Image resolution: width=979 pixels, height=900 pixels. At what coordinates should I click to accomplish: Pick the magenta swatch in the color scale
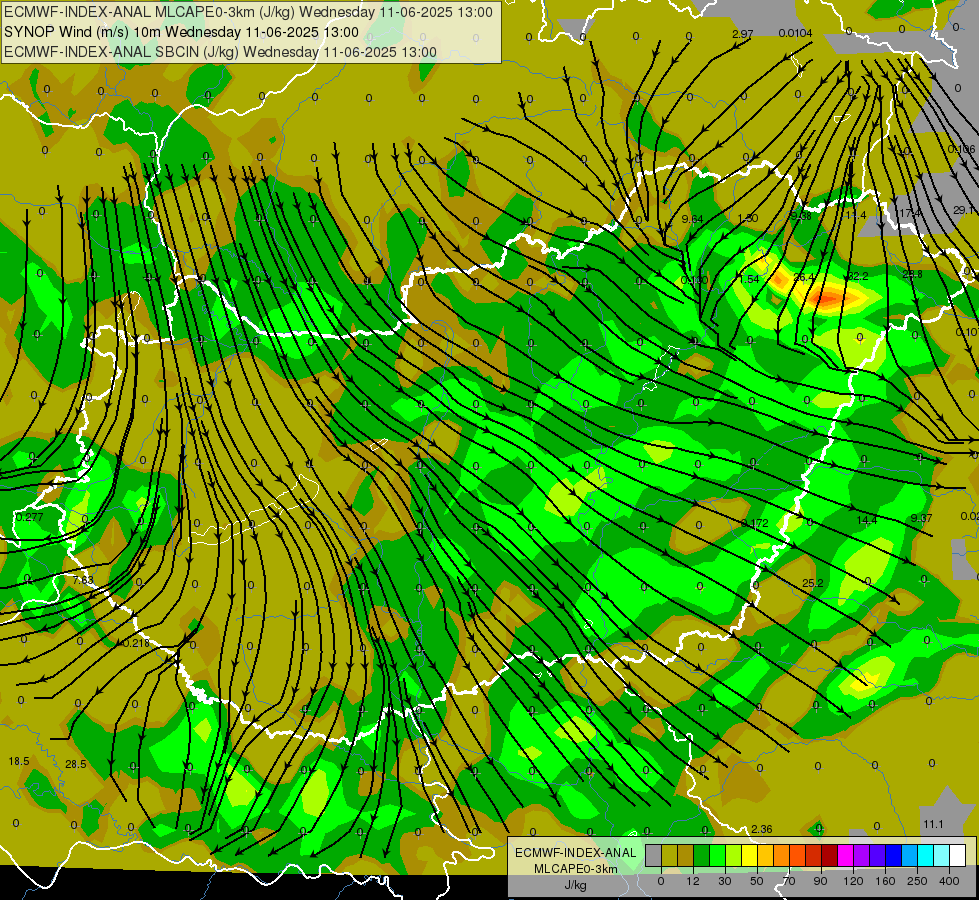click(x=846, y=855)
